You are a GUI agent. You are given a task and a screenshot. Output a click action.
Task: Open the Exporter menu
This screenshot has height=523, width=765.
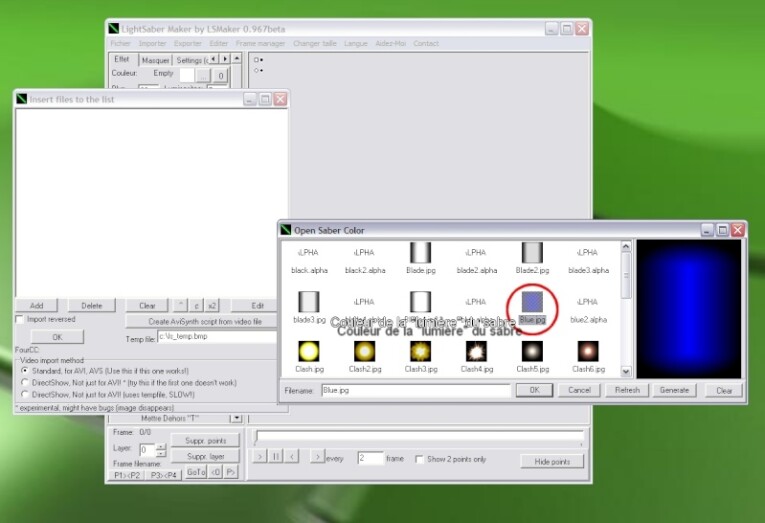(188, 43)
